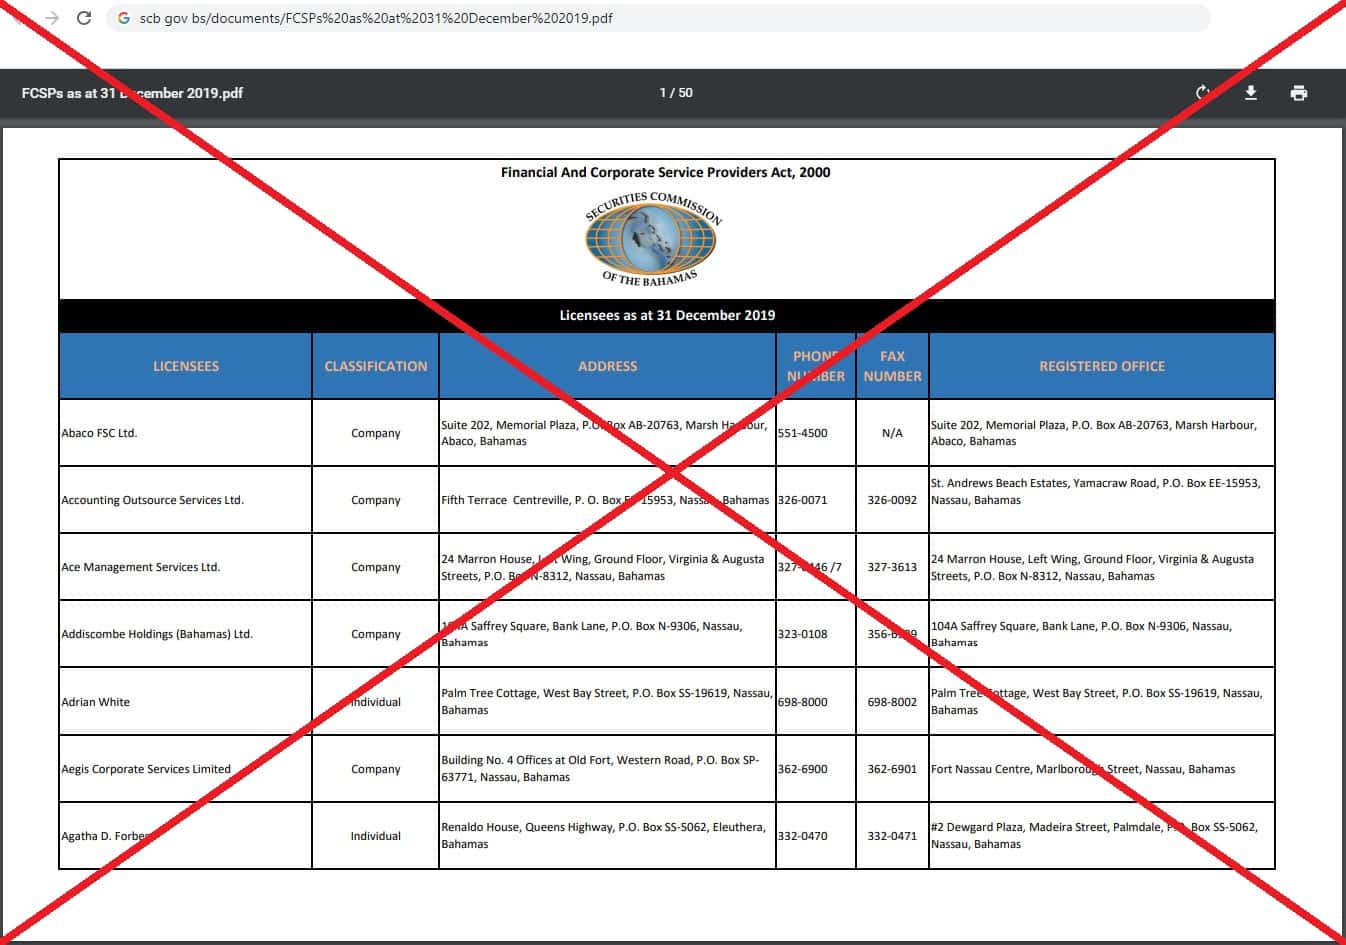Click the 'N/A' fax entry for Abaco FSC
1346x945 pixels.
[x=892, y=433]
